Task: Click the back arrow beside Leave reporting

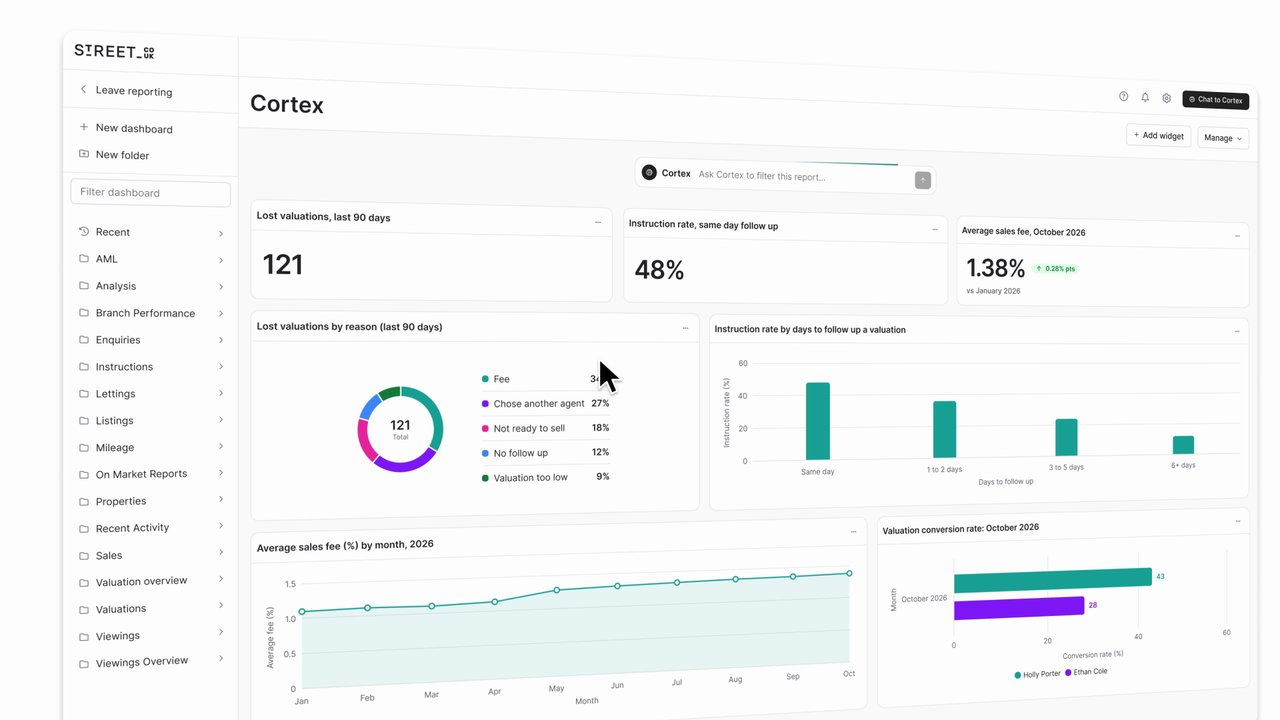Action: (83, 89)
